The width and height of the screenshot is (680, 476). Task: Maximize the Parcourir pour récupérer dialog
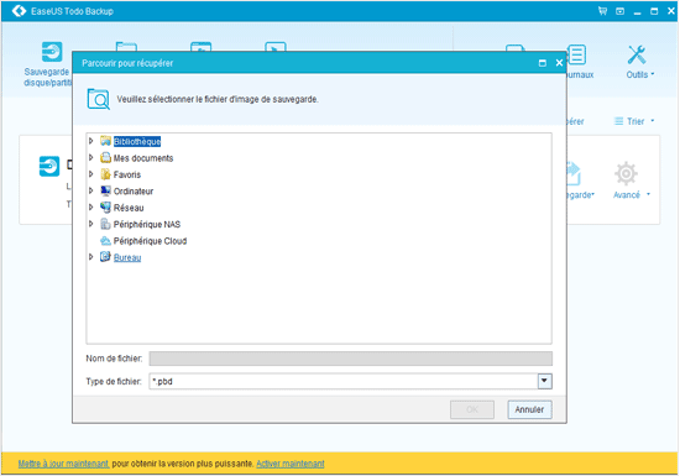[x=542, y=63]
